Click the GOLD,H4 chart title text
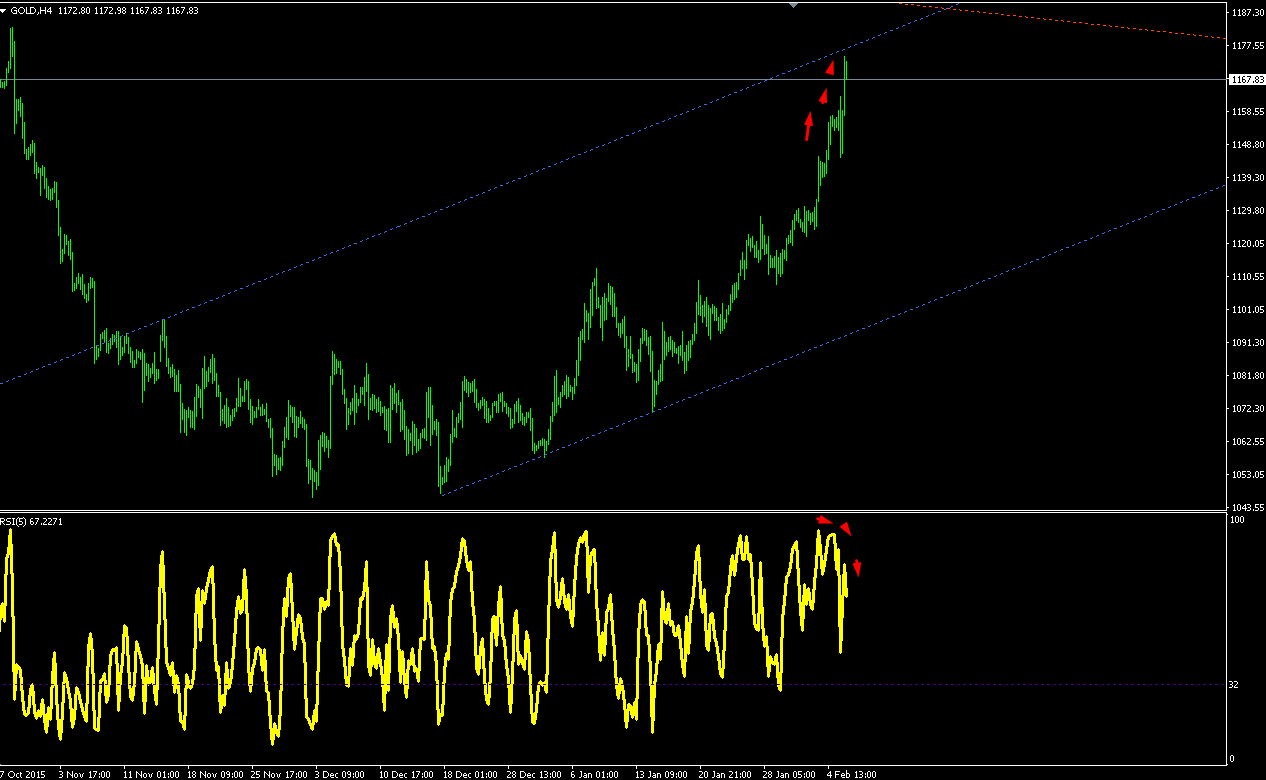This screenshot has height=780, width=1266. point(33,10)
